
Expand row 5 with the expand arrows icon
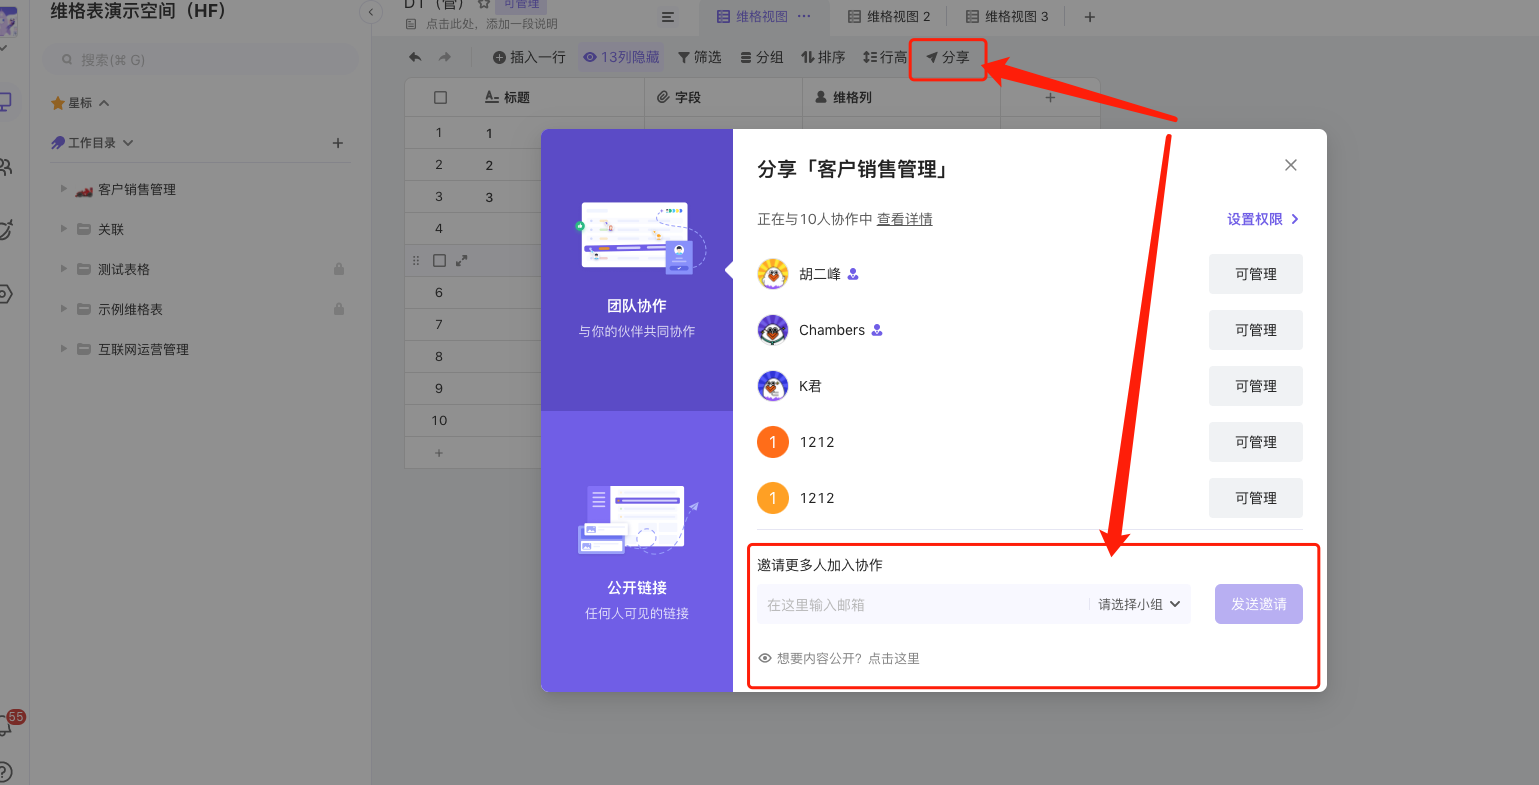tap(461, 260)
